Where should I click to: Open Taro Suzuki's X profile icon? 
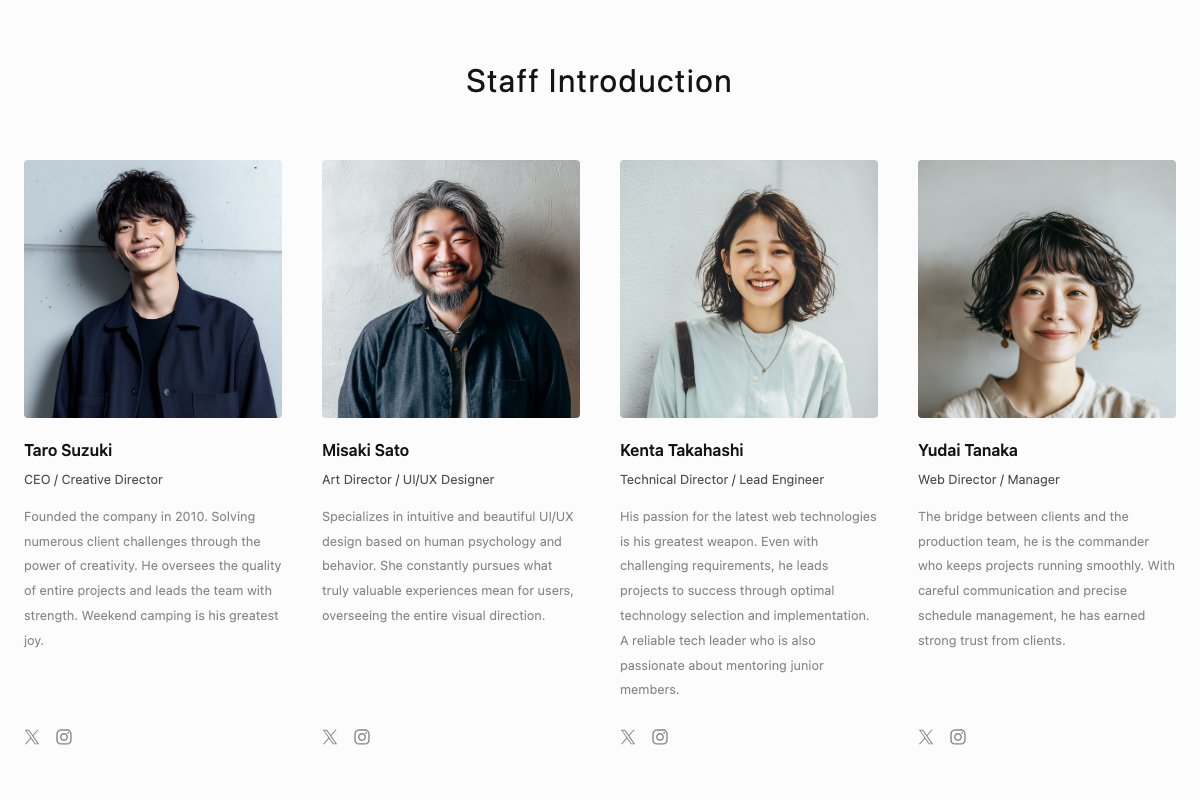coord(32,737)
